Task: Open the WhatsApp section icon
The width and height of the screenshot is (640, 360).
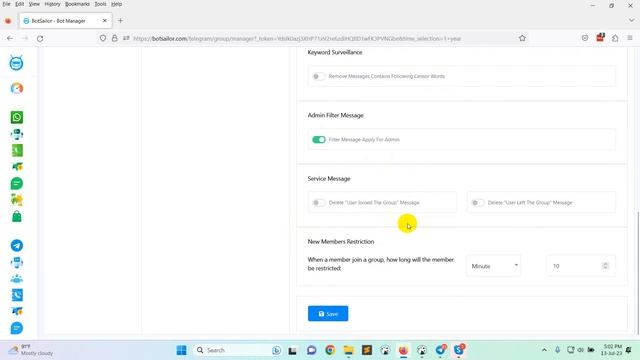Action: tap(17, 118)
